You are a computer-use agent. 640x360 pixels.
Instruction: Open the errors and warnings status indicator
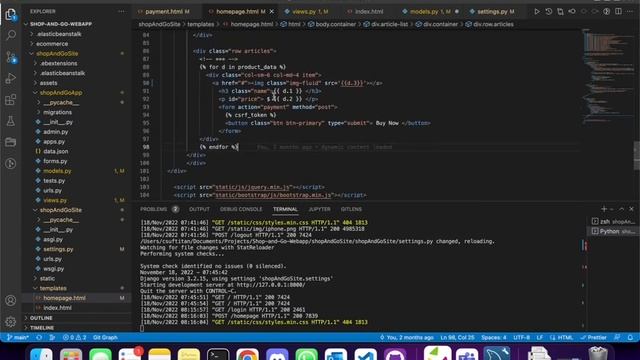coord(75,338)
